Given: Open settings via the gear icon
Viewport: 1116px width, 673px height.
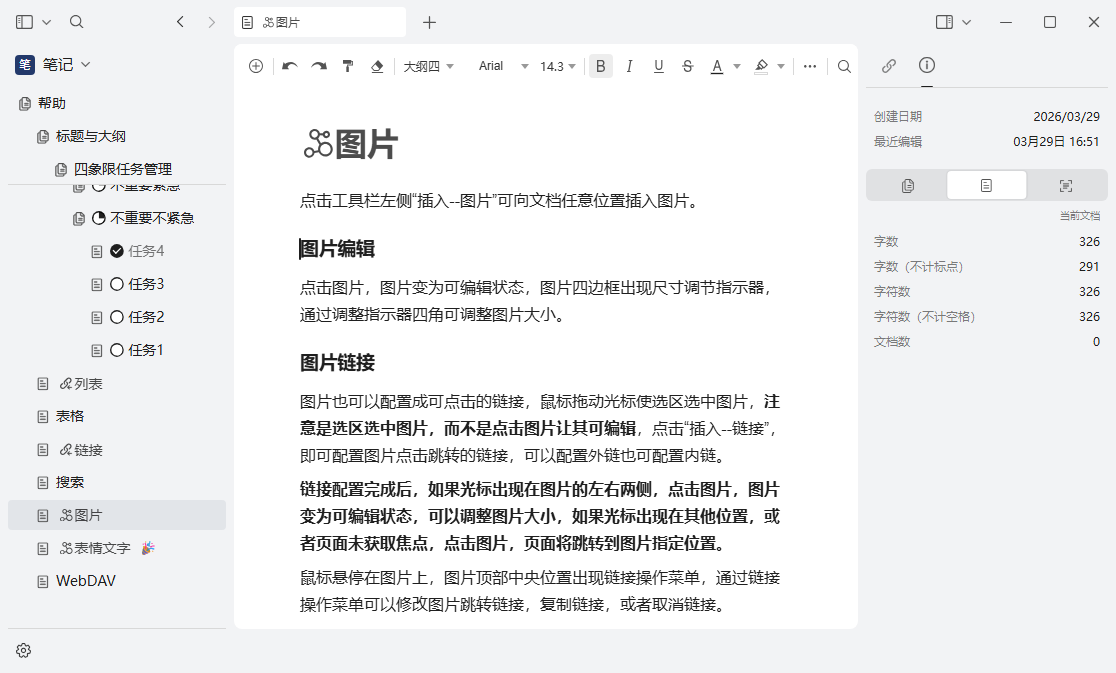Looking at the screenshot, I should (23, 650).
